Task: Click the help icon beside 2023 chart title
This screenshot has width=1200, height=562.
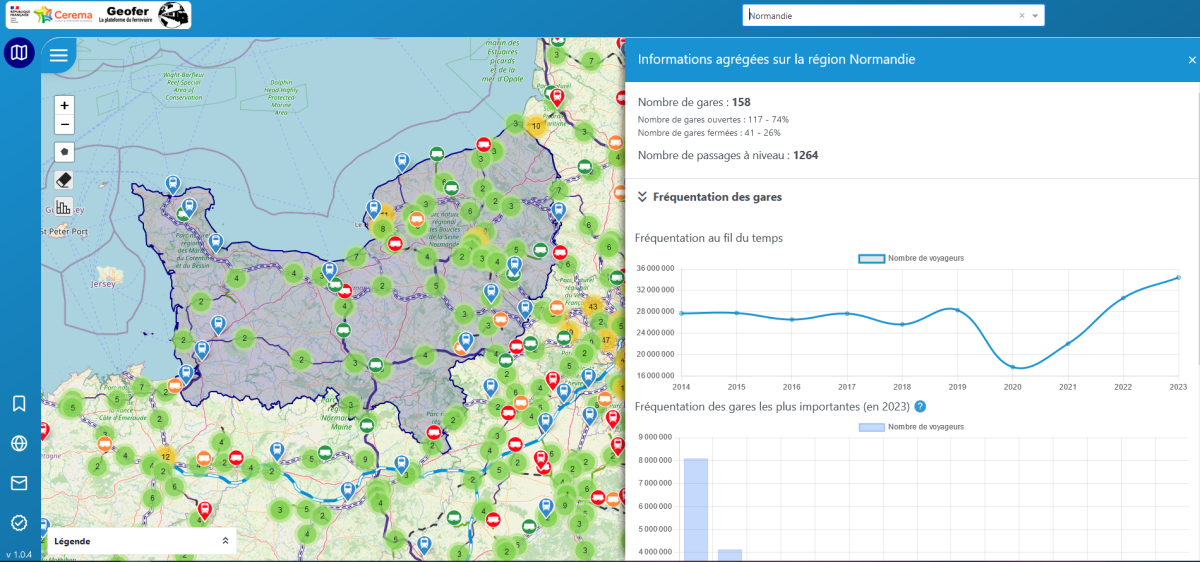Action: pyautogui.click(x=919, y=407)
